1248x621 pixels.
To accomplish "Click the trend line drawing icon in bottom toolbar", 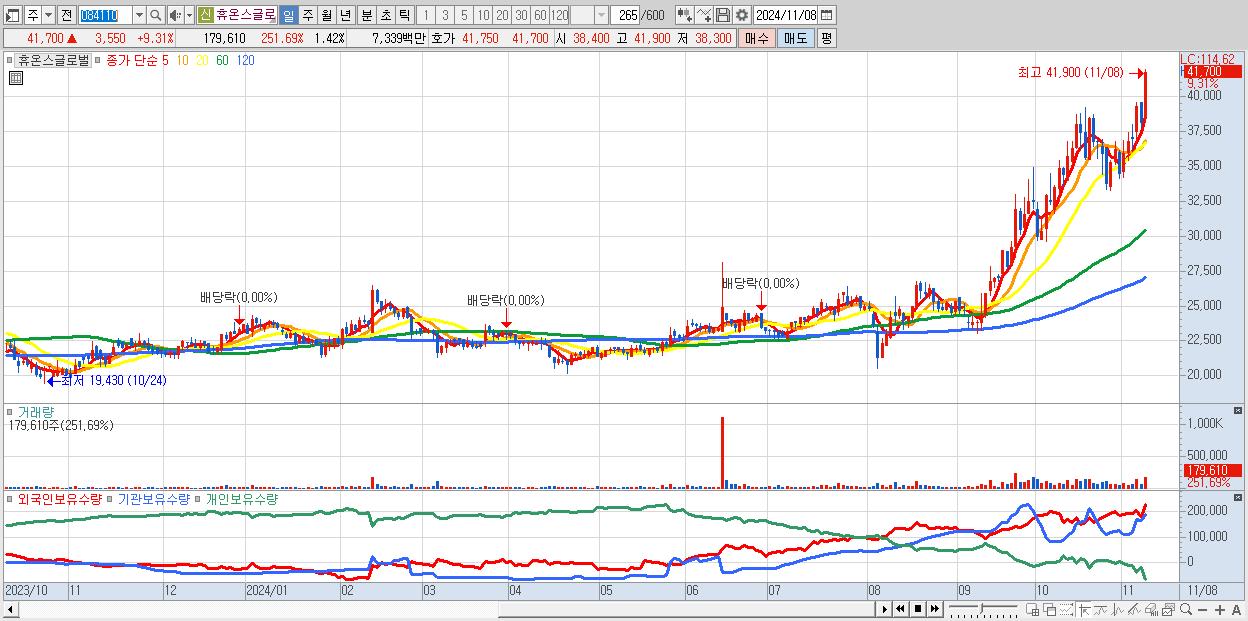I will [1101, 610].
